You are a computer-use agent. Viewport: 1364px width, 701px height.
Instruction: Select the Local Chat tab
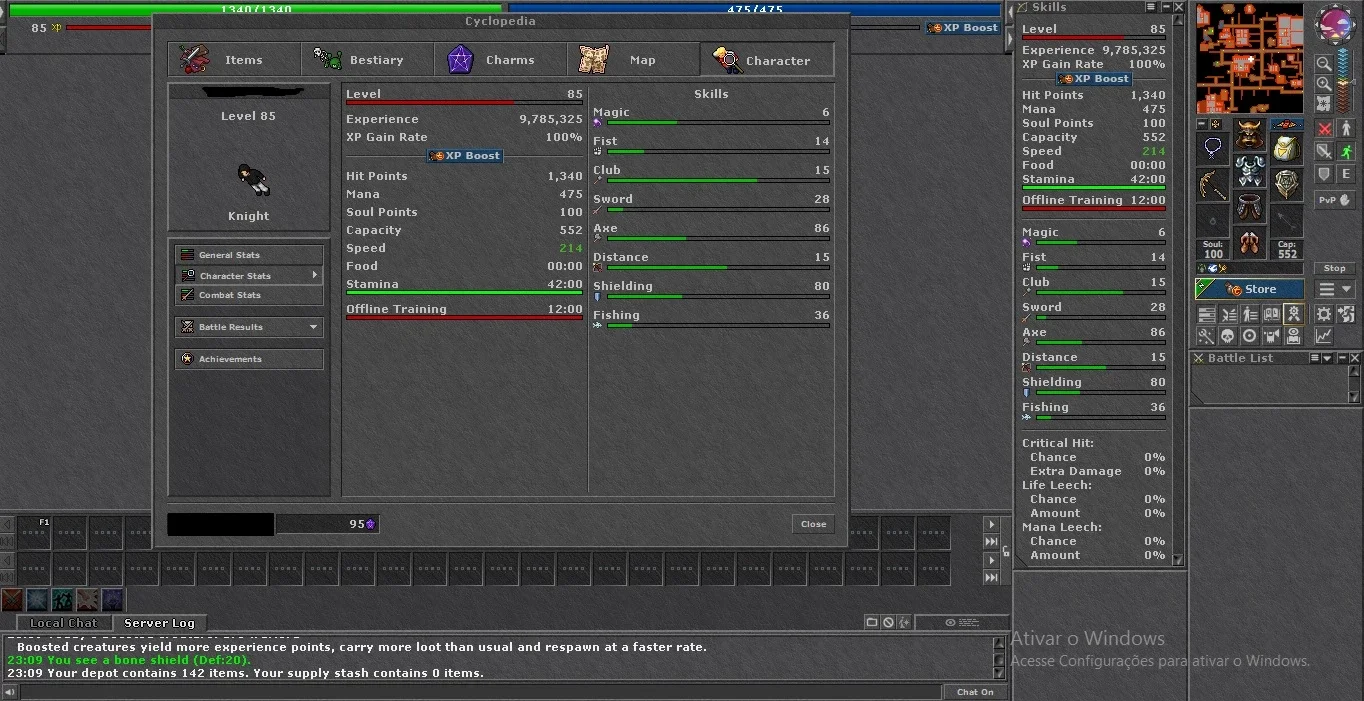(64, 623)
